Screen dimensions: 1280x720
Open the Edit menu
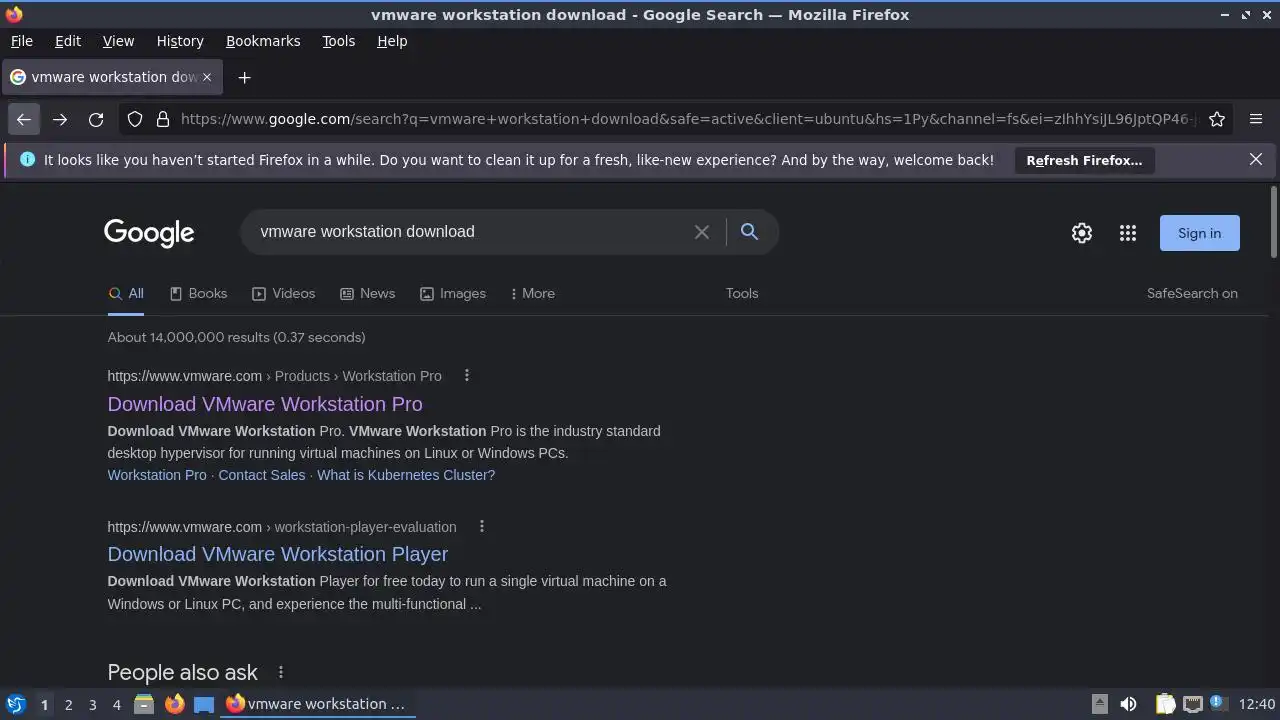[68, 41]
